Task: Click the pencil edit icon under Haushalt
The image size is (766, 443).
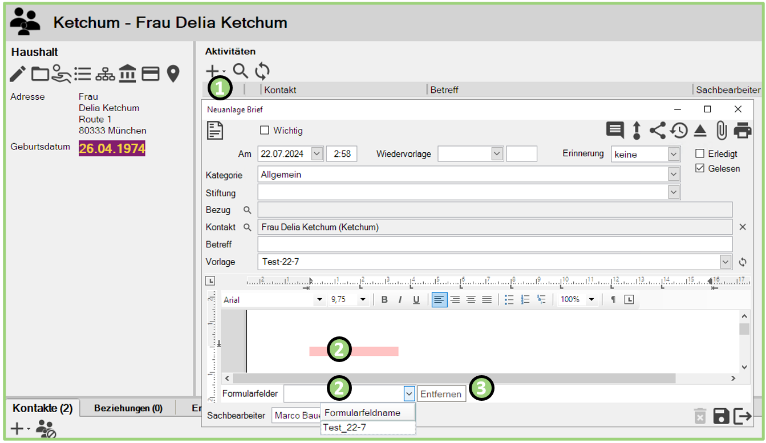Action: coord(17,73)
